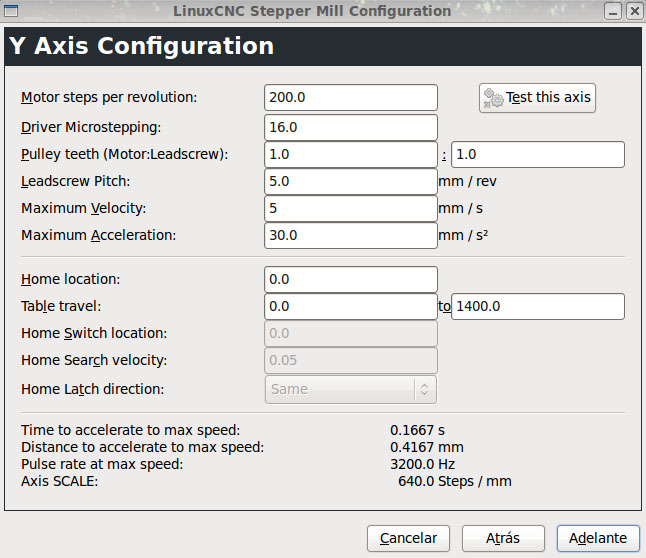Focus the Motor steps per revolution field

click(351, 98)
